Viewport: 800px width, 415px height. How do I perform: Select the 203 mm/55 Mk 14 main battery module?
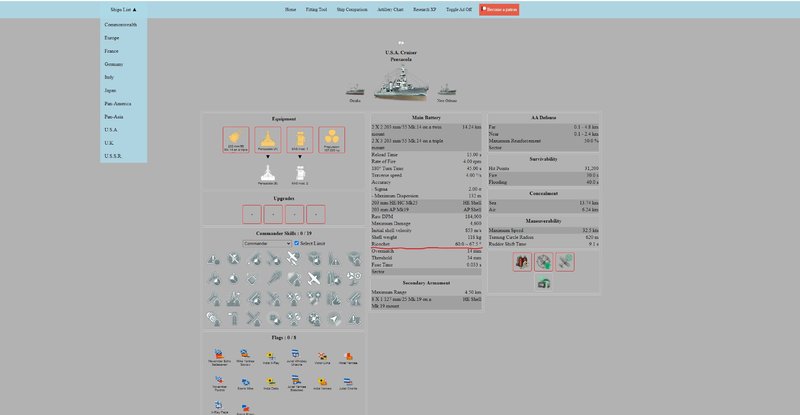[236, 140]
